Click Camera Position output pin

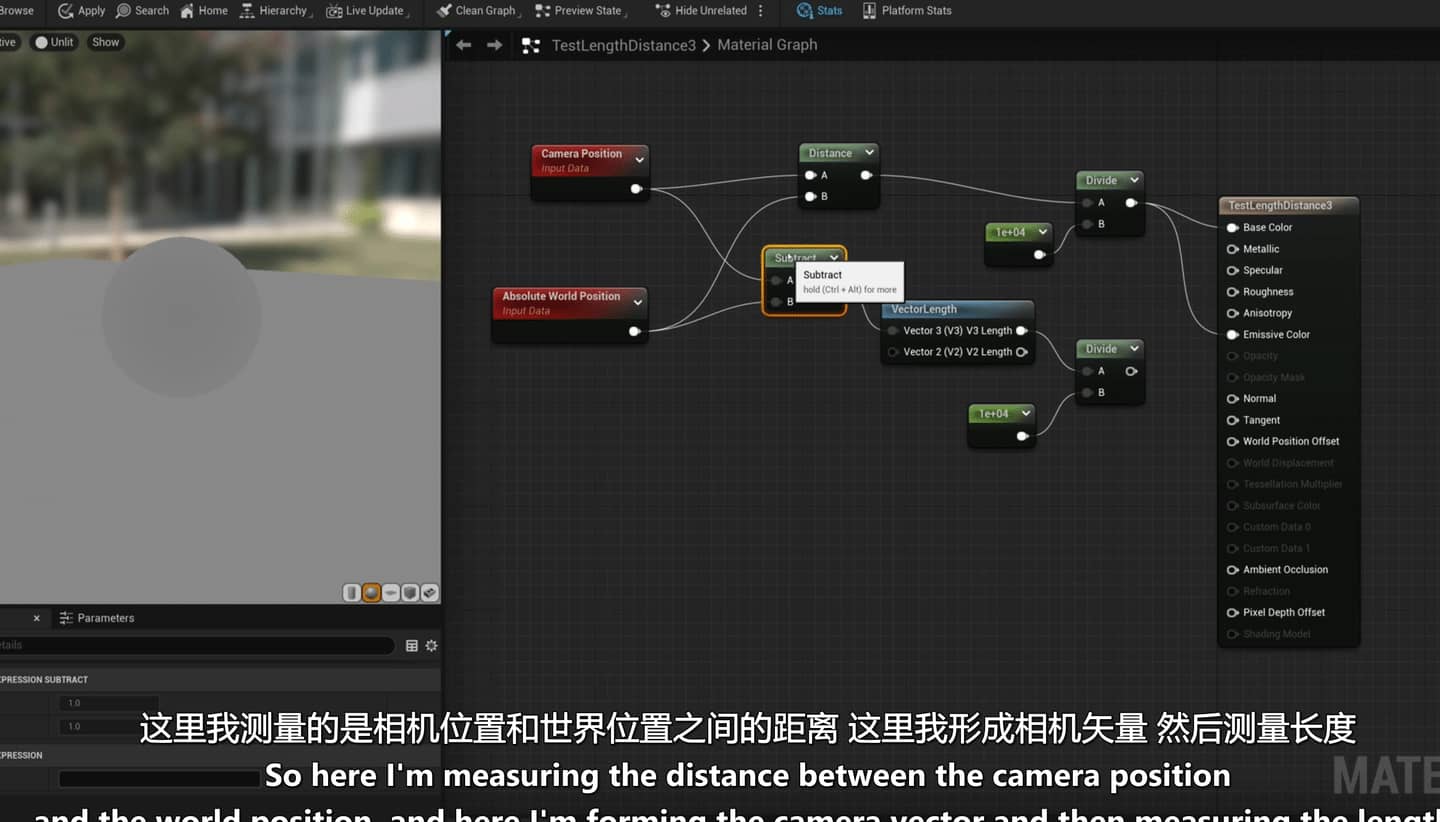click(636, 188)
